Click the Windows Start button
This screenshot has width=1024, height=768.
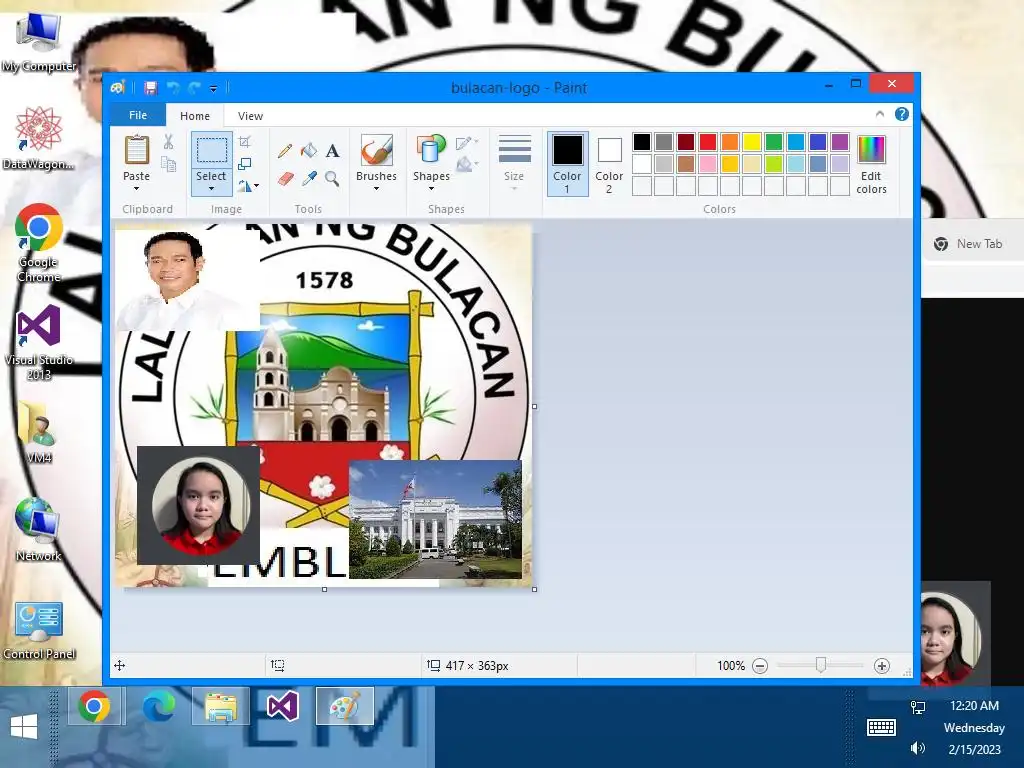click(x=24, y=726)
